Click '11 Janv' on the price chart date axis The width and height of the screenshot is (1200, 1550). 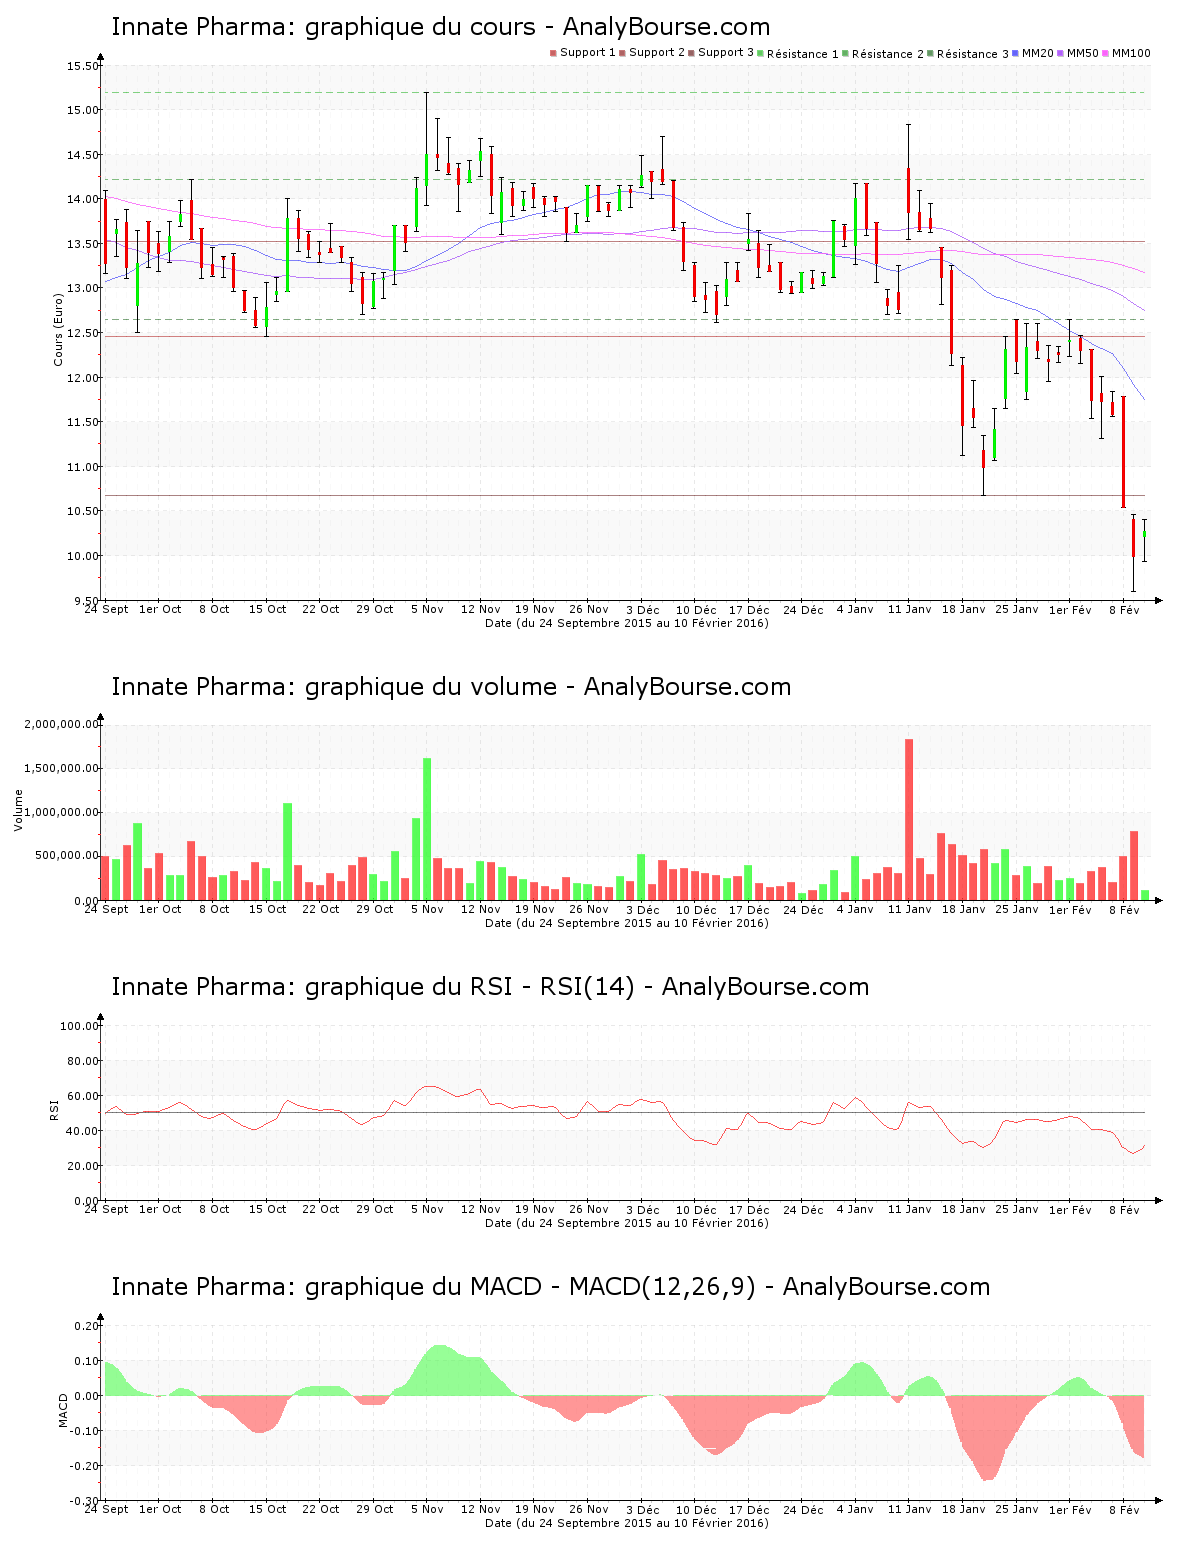909,609
